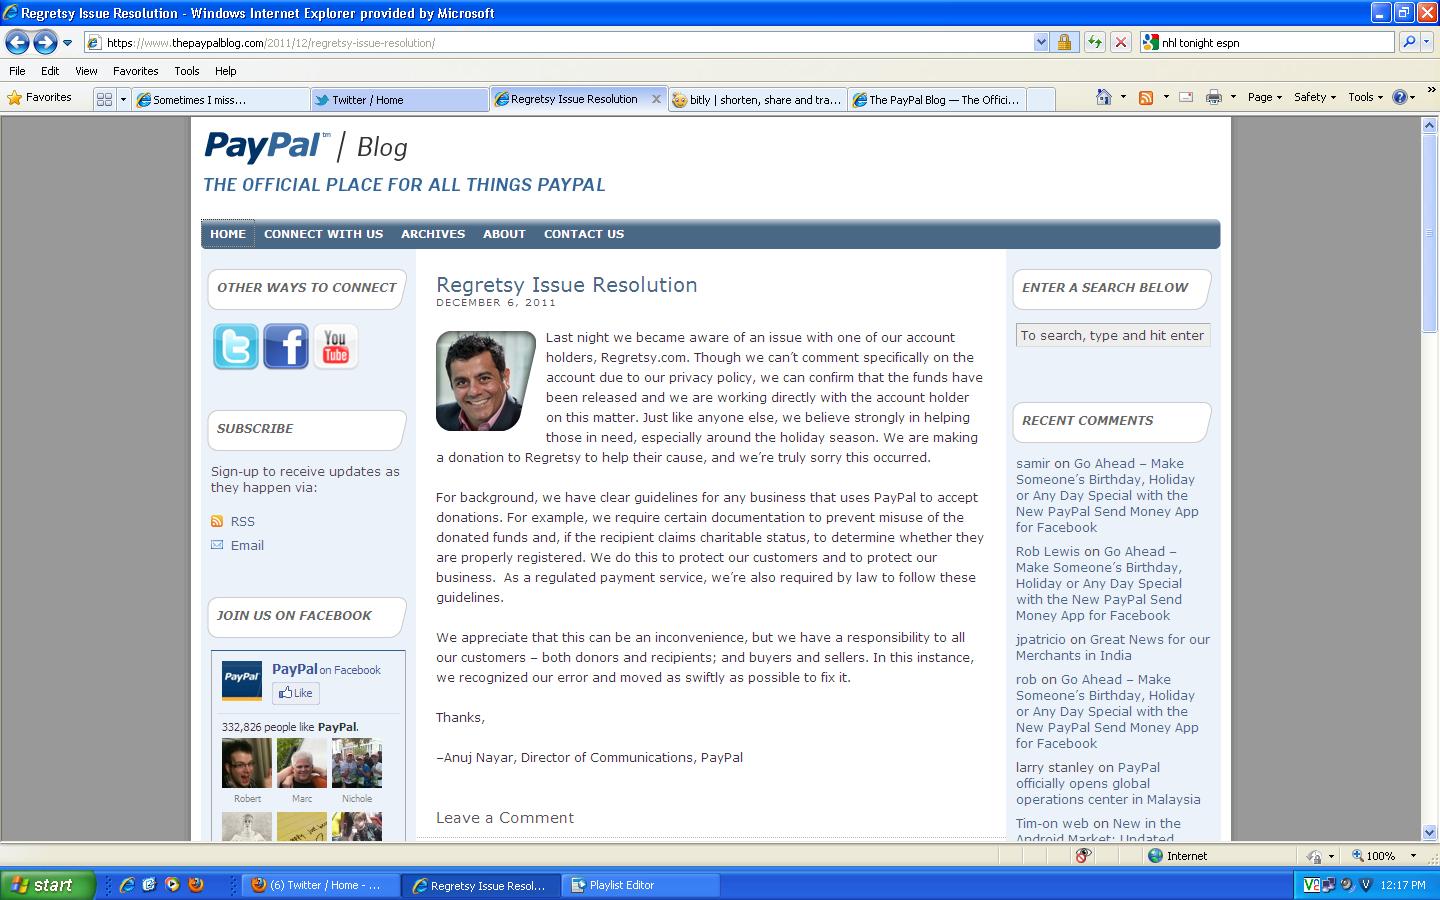The width and height of the screenshot is (1440, 900).
Task: Open the ABOUT navigation link
Action: [x=504, y=234]
